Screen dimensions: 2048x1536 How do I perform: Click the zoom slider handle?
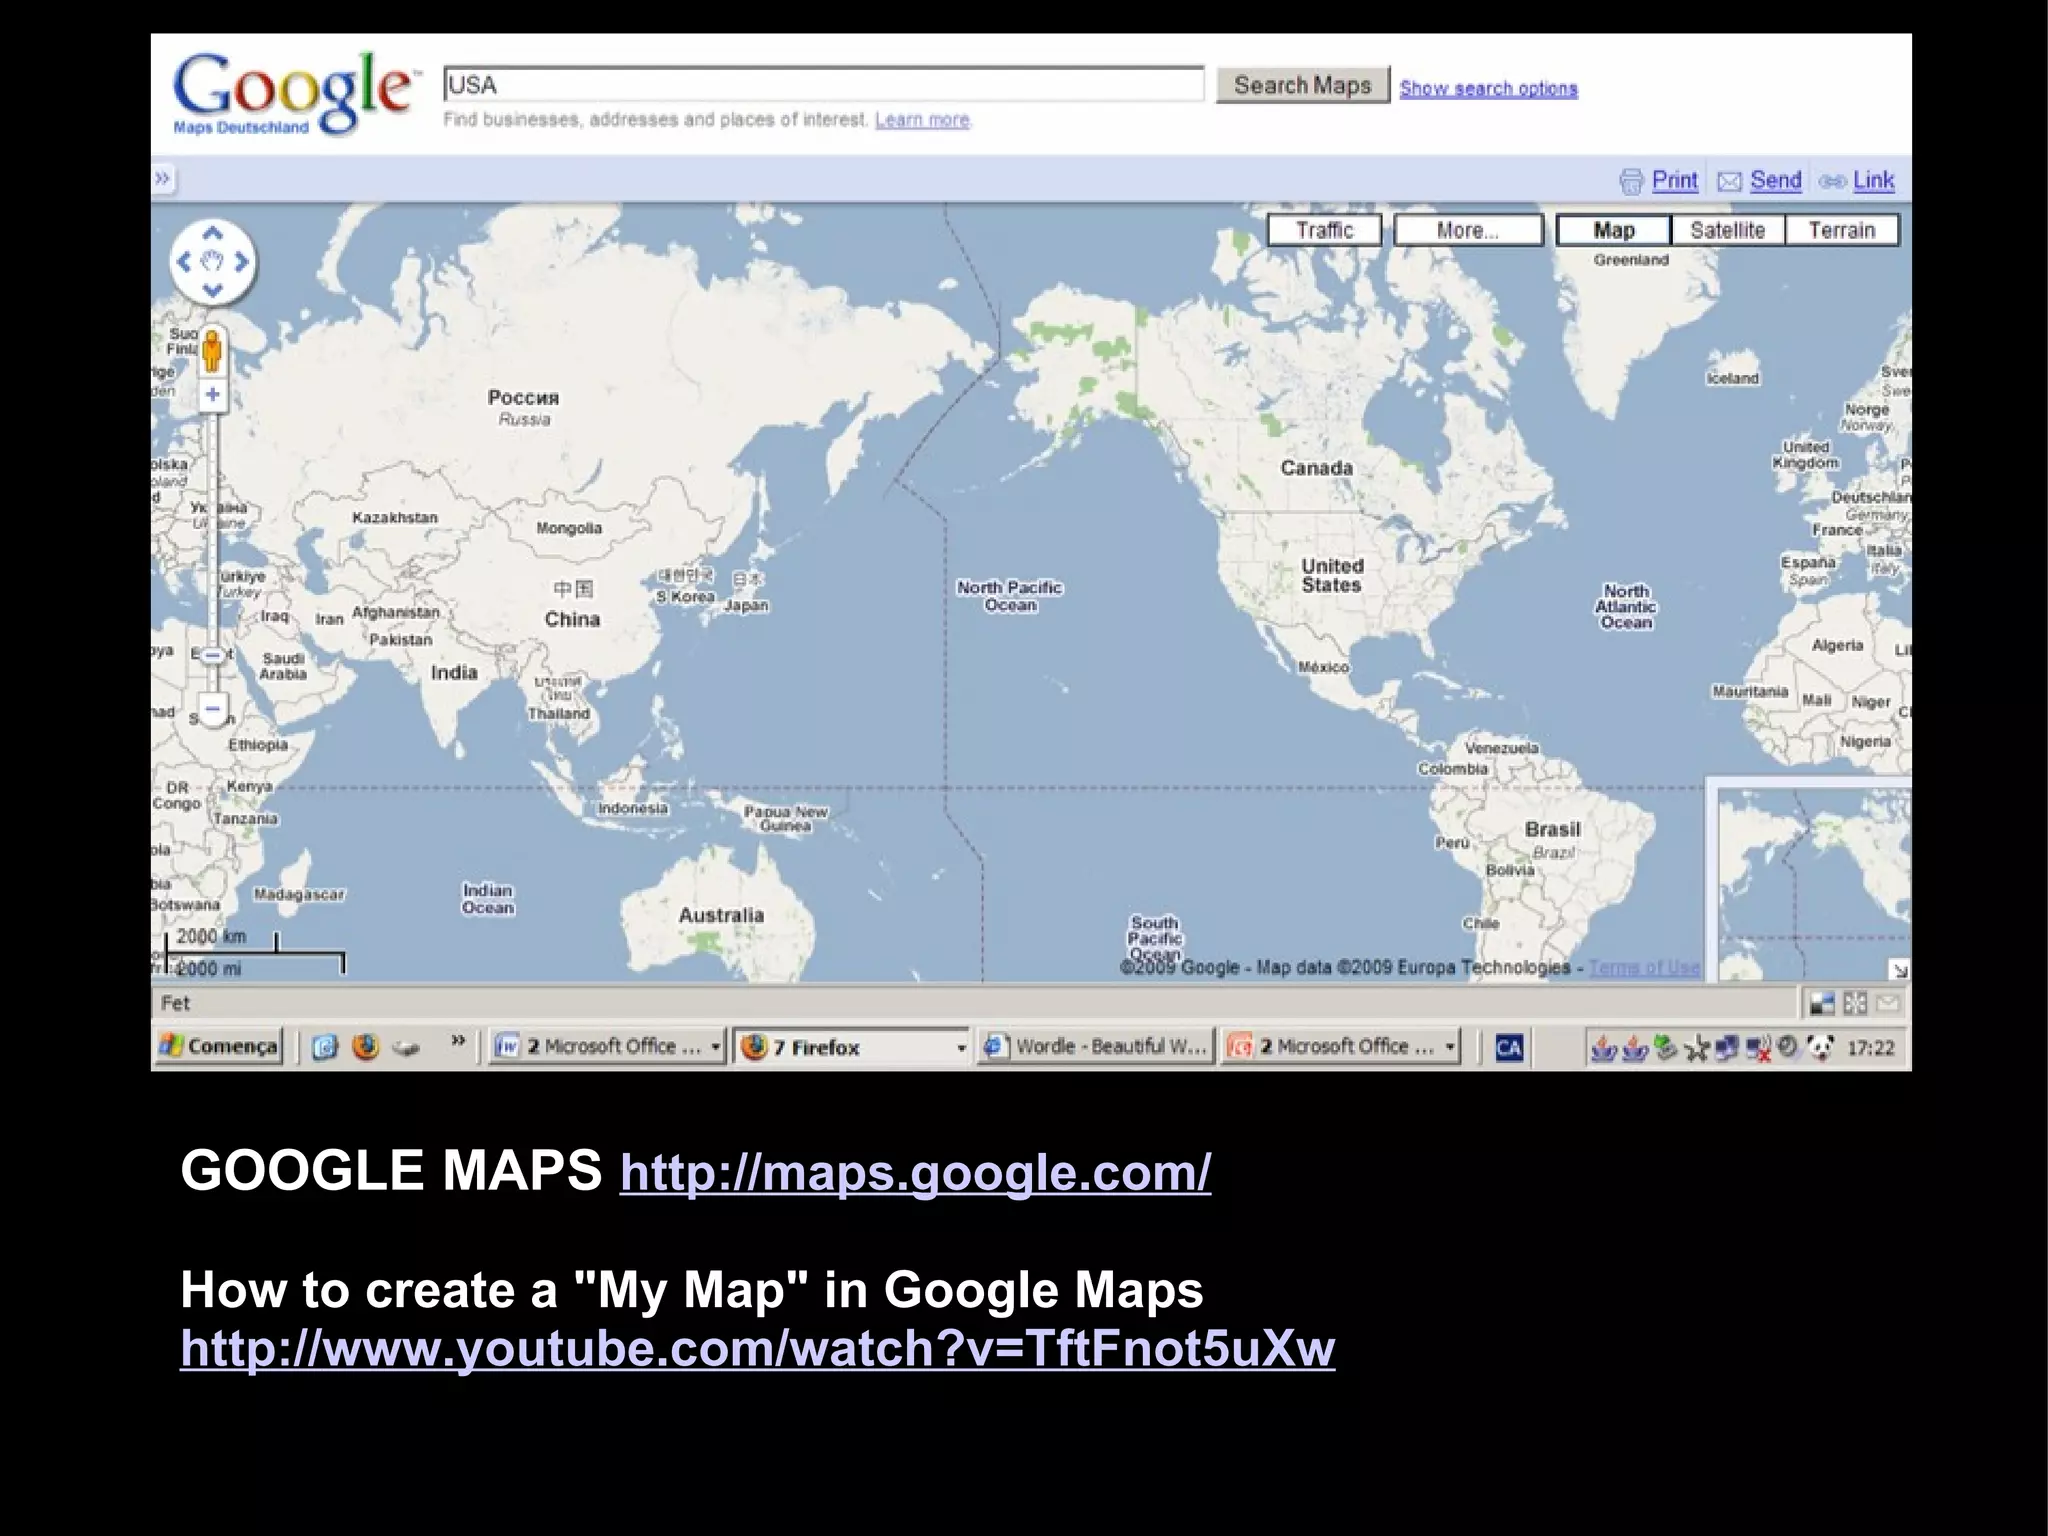212,655
